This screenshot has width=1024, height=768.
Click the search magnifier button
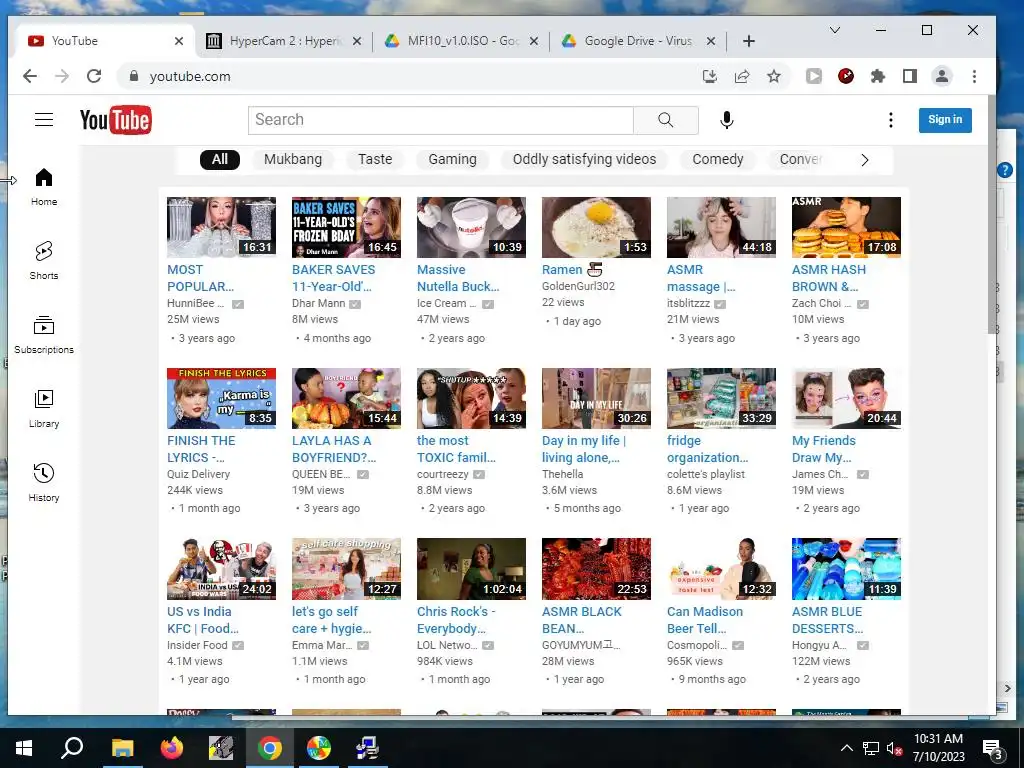(665, 120)
